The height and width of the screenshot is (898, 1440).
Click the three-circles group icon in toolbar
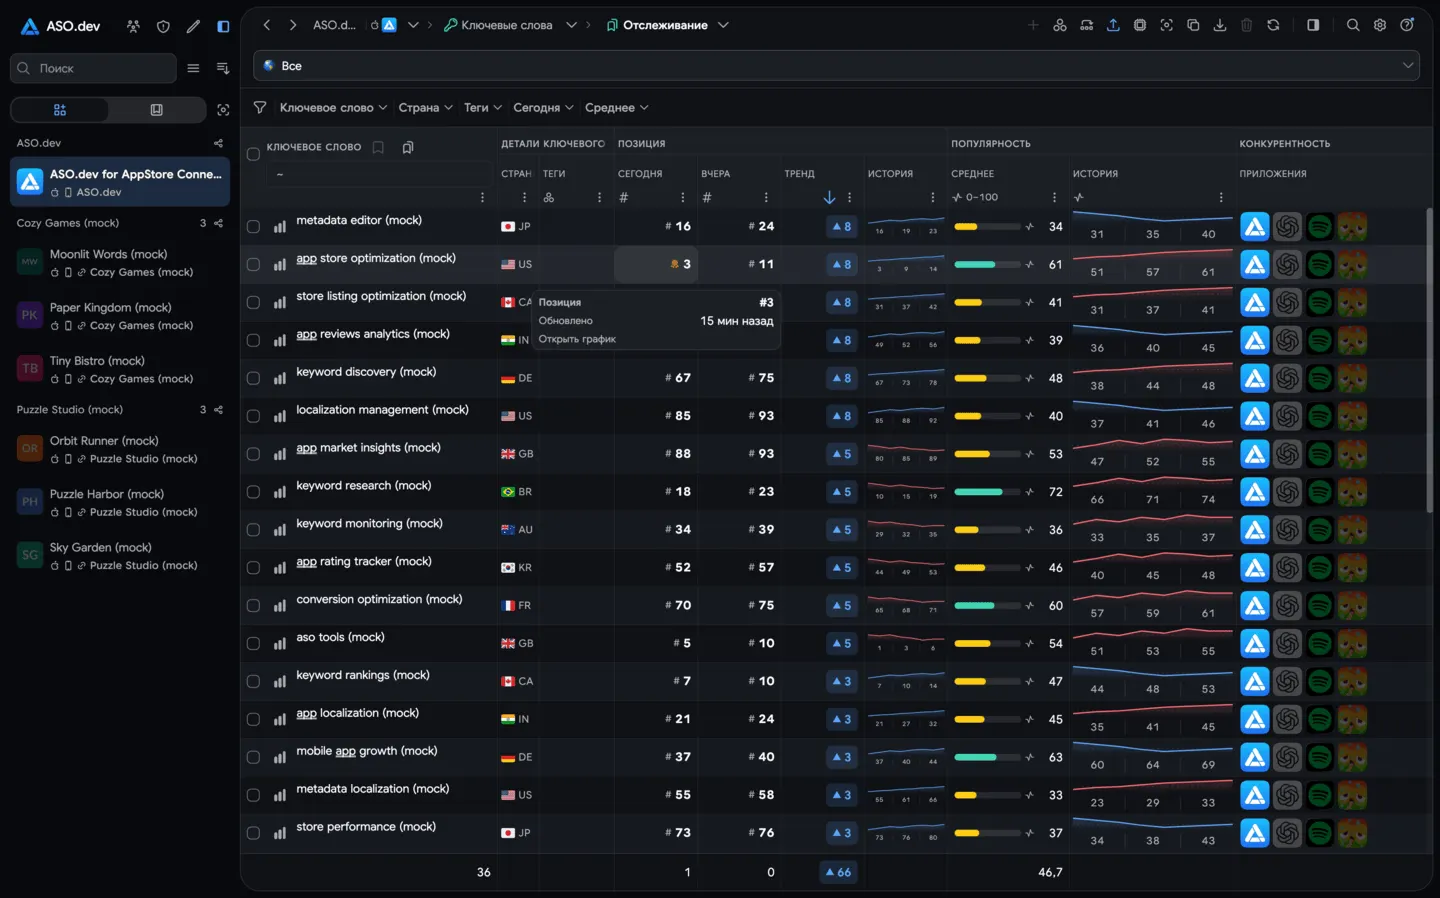point(1060,25)
